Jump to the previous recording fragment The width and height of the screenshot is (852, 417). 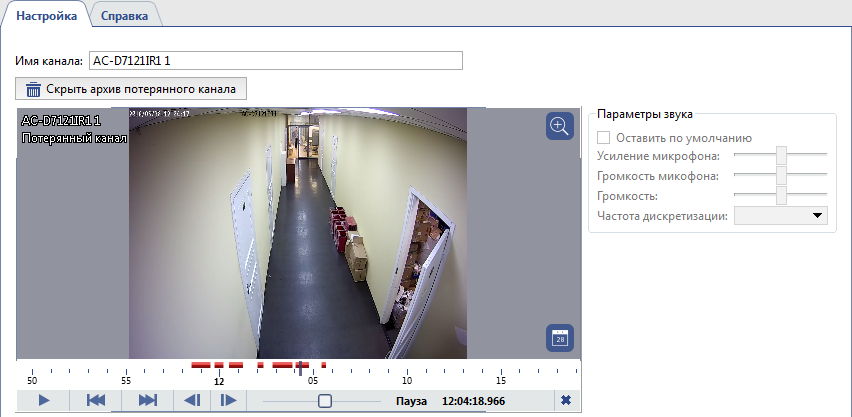tap(96, 400)
